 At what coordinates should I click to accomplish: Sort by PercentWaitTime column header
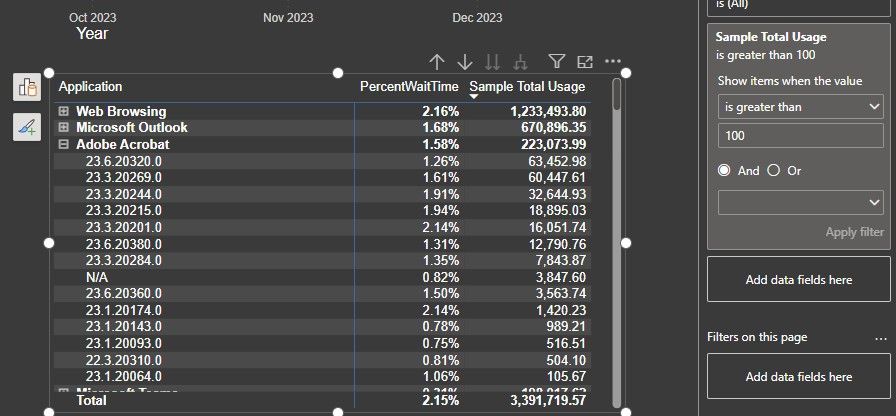pos(409,87)
